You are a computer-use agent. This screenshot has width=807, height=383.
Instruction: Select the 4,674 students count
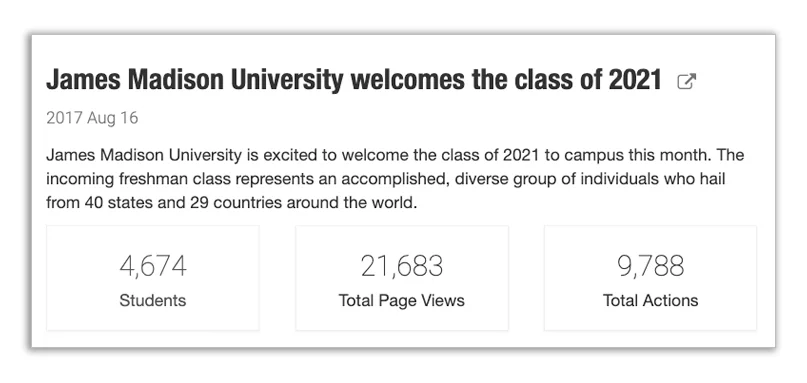(153, 266)
